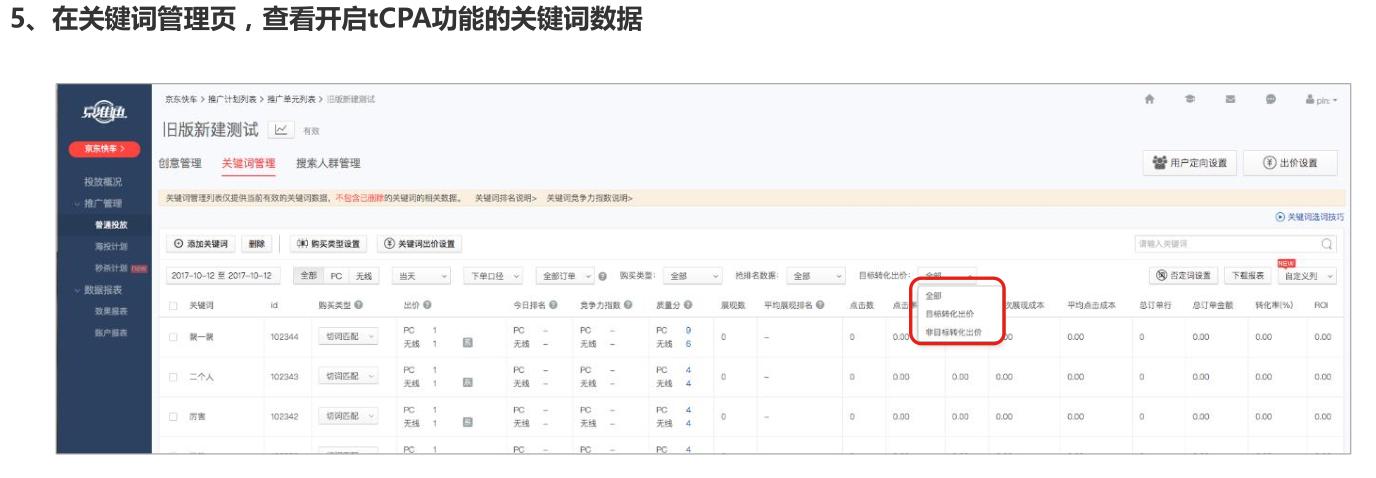Click the 2017-10-12 date range field
The image size is (1376, 478).
tap(225, 274)
